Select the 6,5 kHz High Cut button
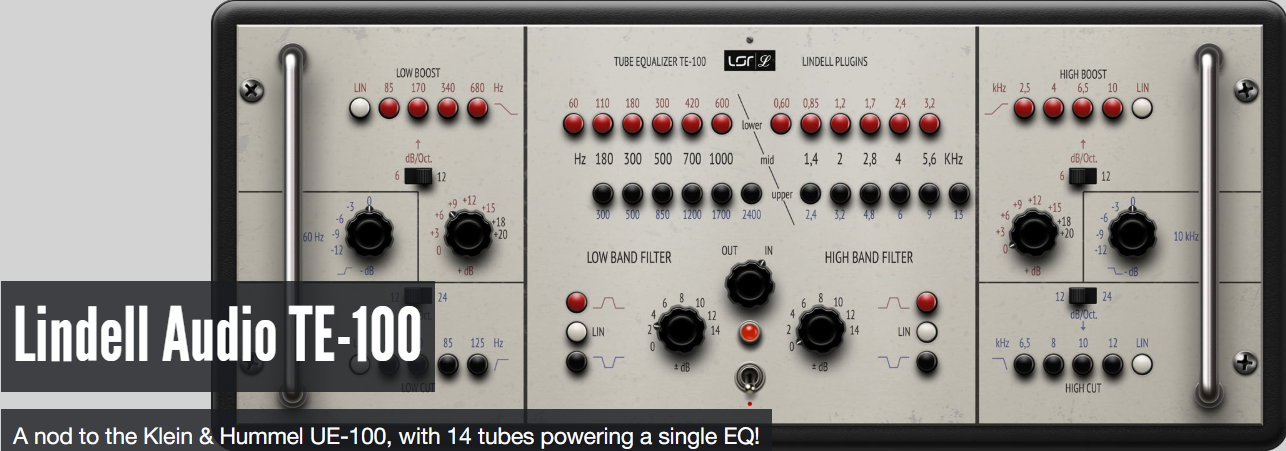 click(1024, 366)
